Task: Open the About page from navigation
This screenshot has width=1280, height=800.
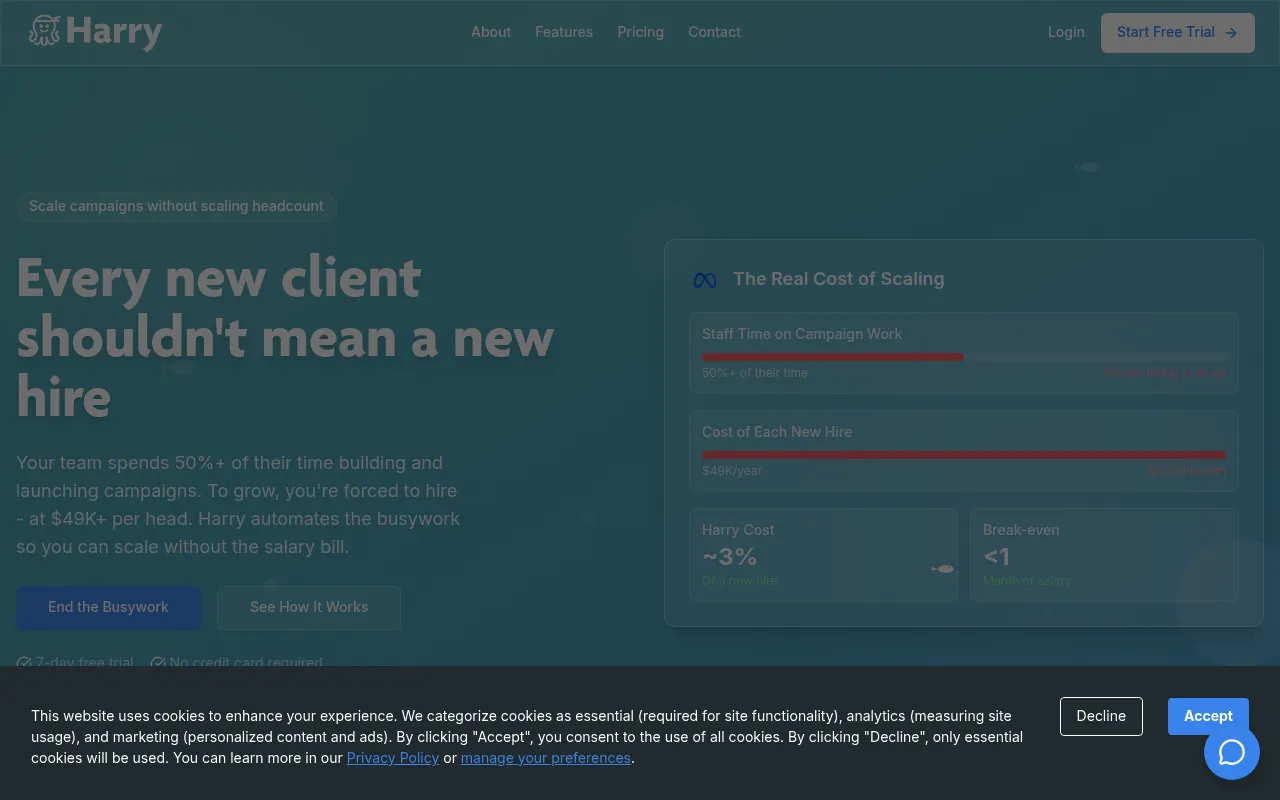Action: 491,32
